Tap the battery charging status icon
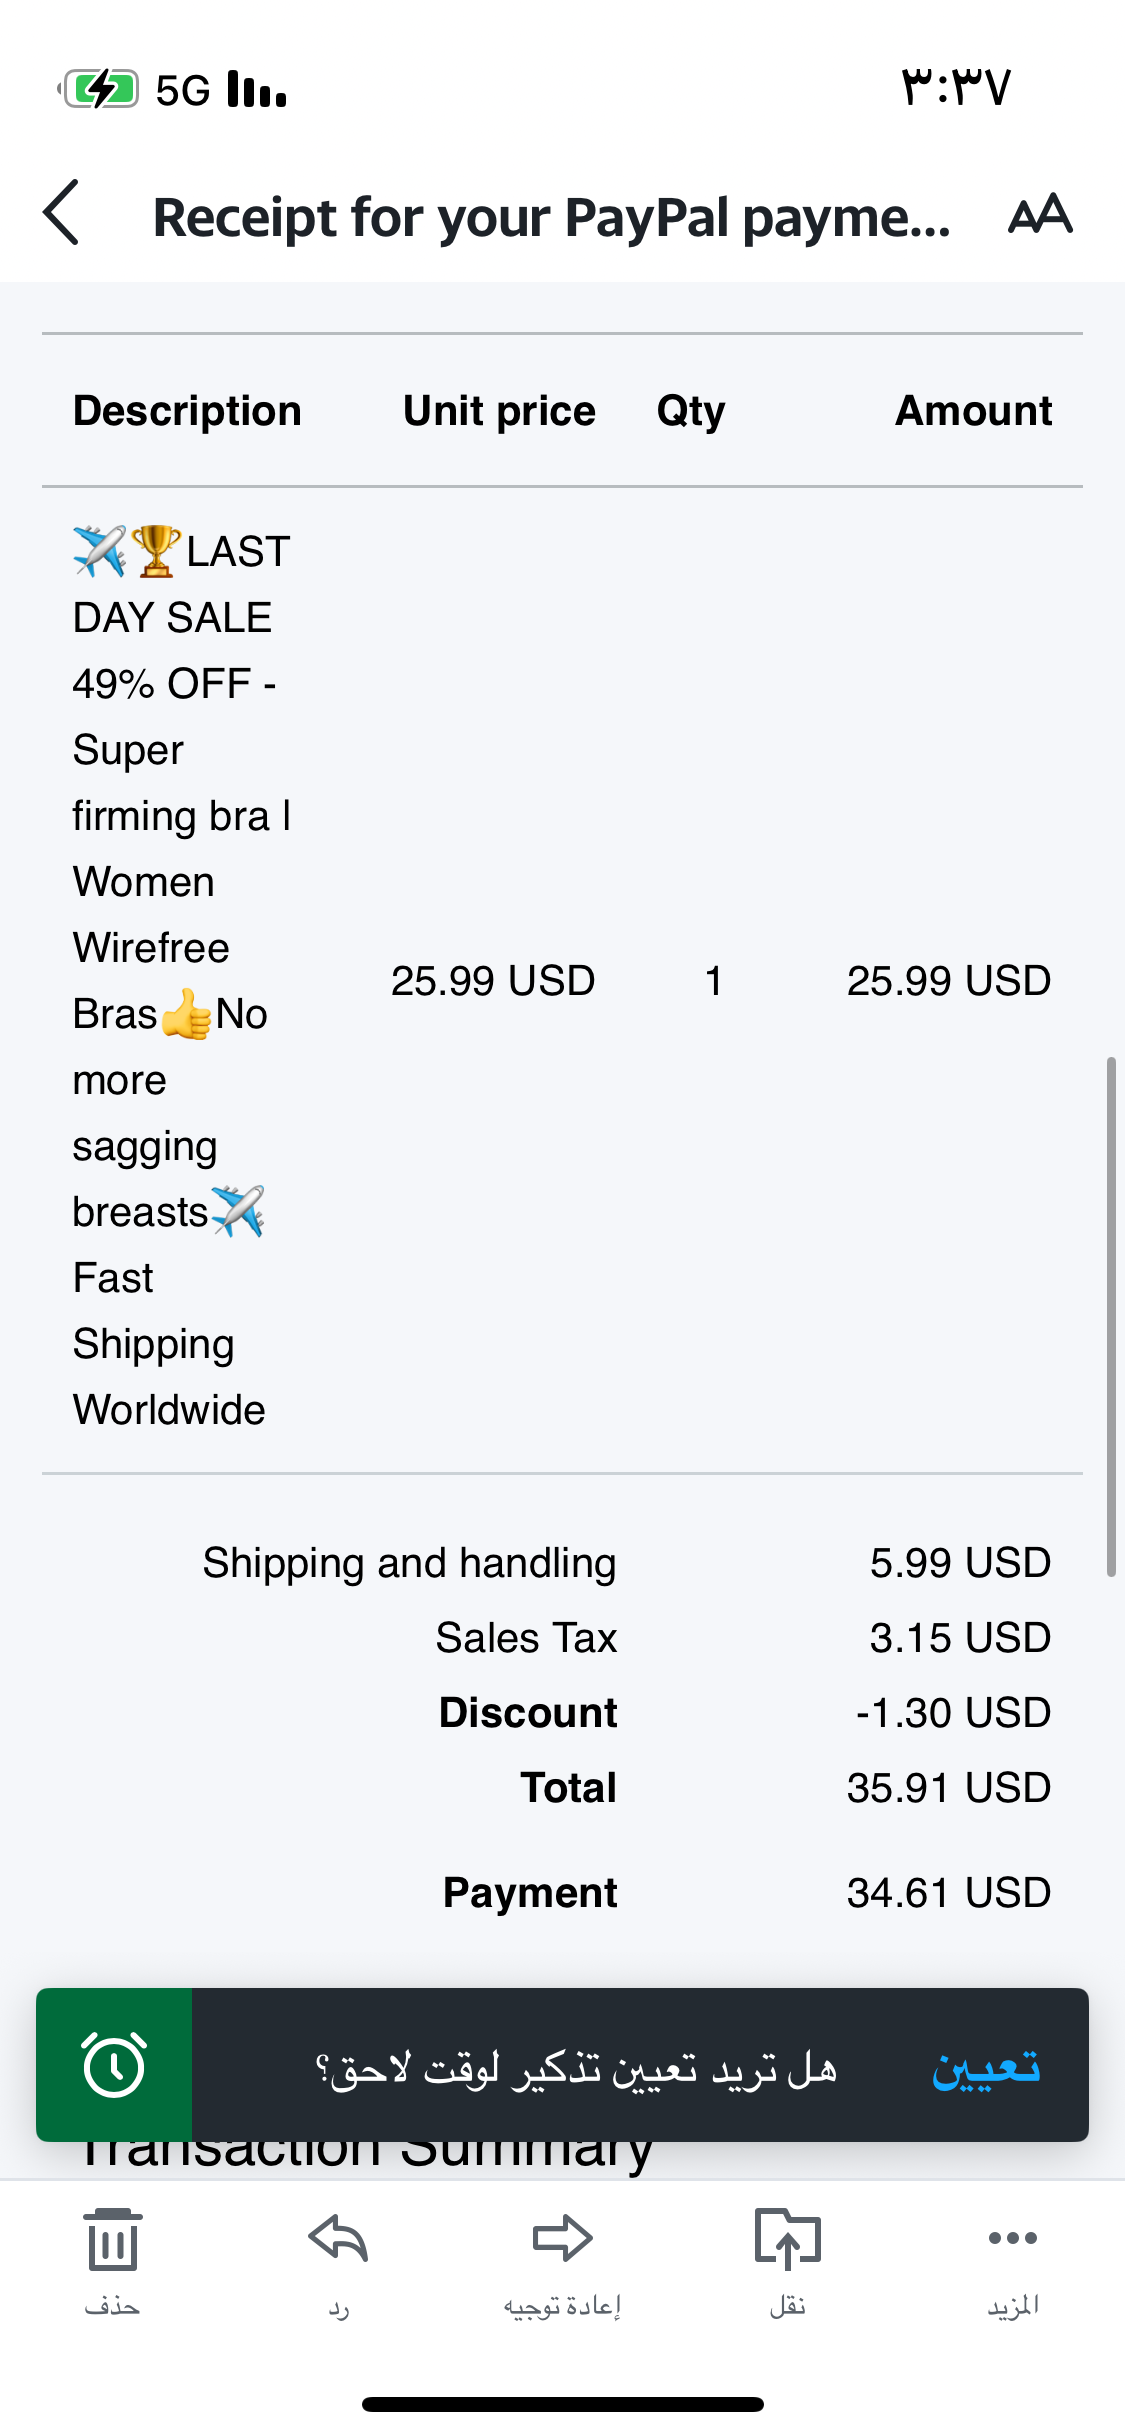The image size is (1125, 2436). point(100,90)
